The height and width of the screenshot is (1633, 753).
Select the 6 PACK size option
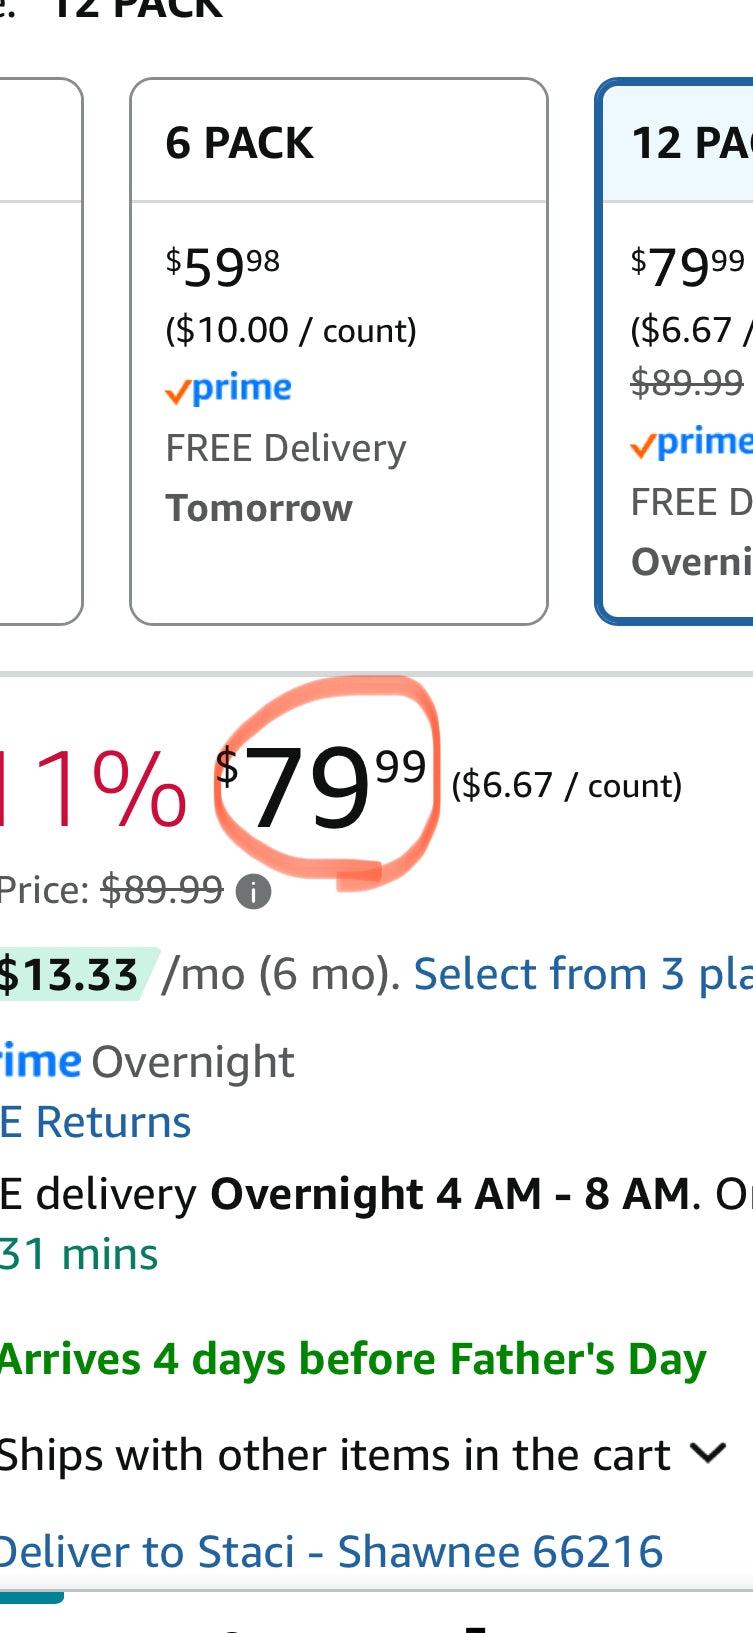point(339,351)
